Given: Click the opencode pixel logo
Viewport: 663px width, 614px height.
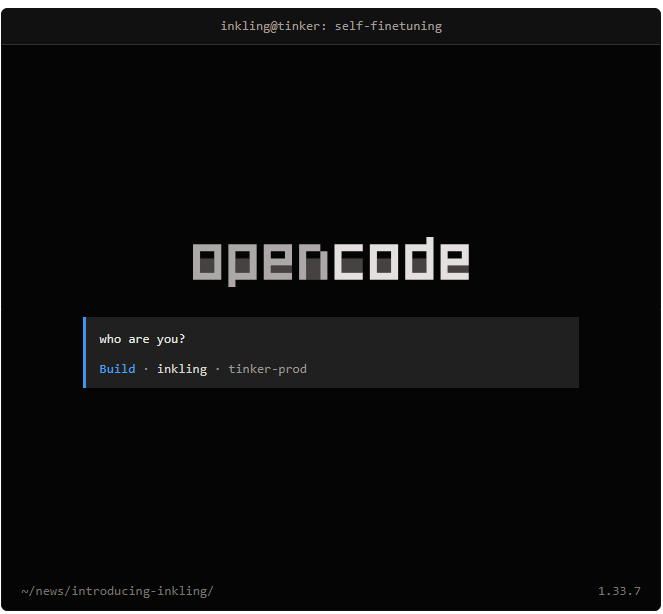Looking at the screenshot, I should click(331, 262).
